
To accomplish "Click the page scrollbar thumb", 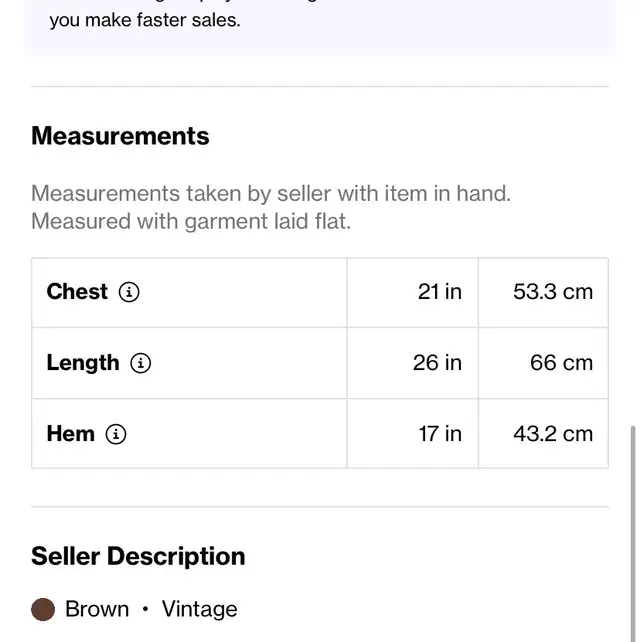I will tap(633, 533).
